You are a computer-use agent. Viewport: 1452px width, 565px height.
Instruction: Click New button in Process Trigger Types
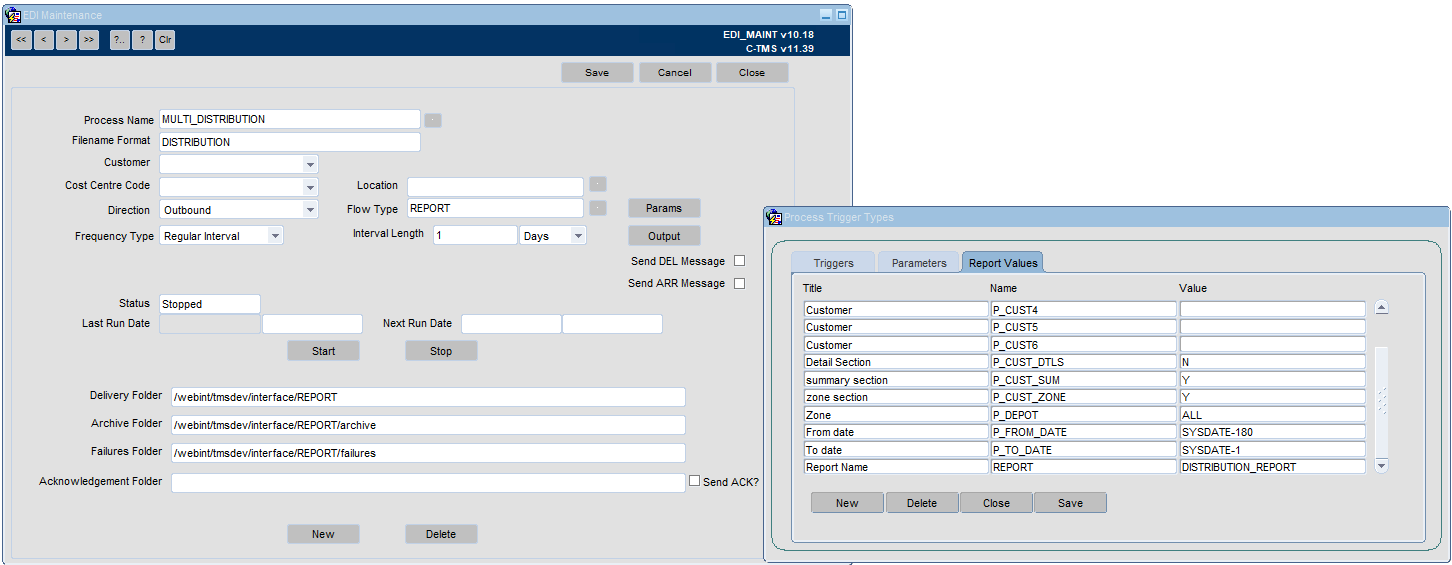click(x=847, y=503)
